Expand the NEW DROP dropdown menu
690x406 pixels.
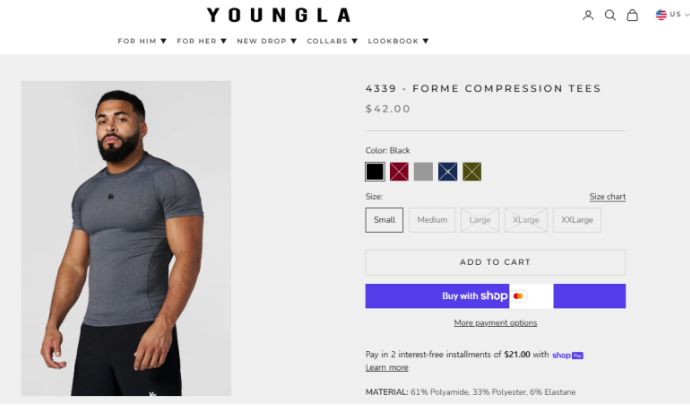266,41
